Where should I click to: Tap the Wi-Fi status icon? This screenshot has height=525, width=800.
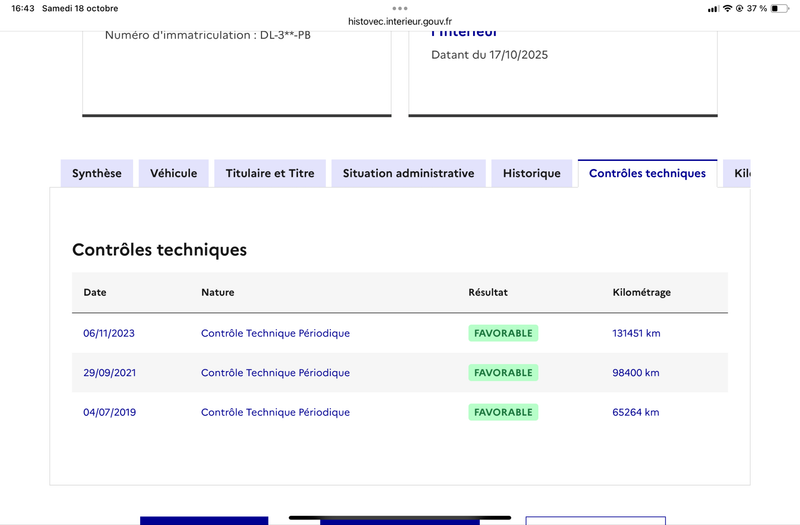pyautogui.click(x=727, y=8)
